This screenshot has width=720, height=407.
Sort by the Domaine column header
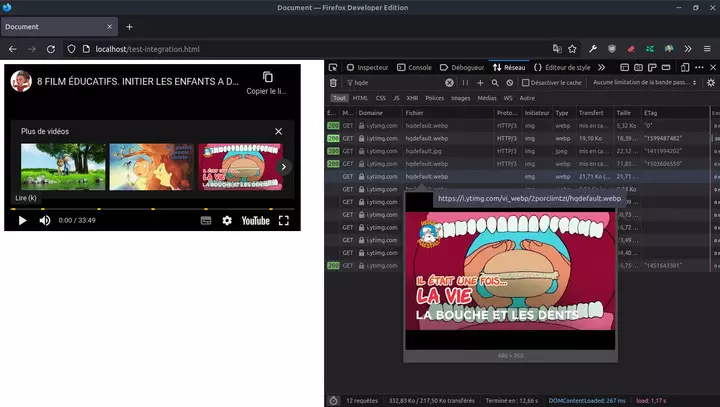[379, 113]
